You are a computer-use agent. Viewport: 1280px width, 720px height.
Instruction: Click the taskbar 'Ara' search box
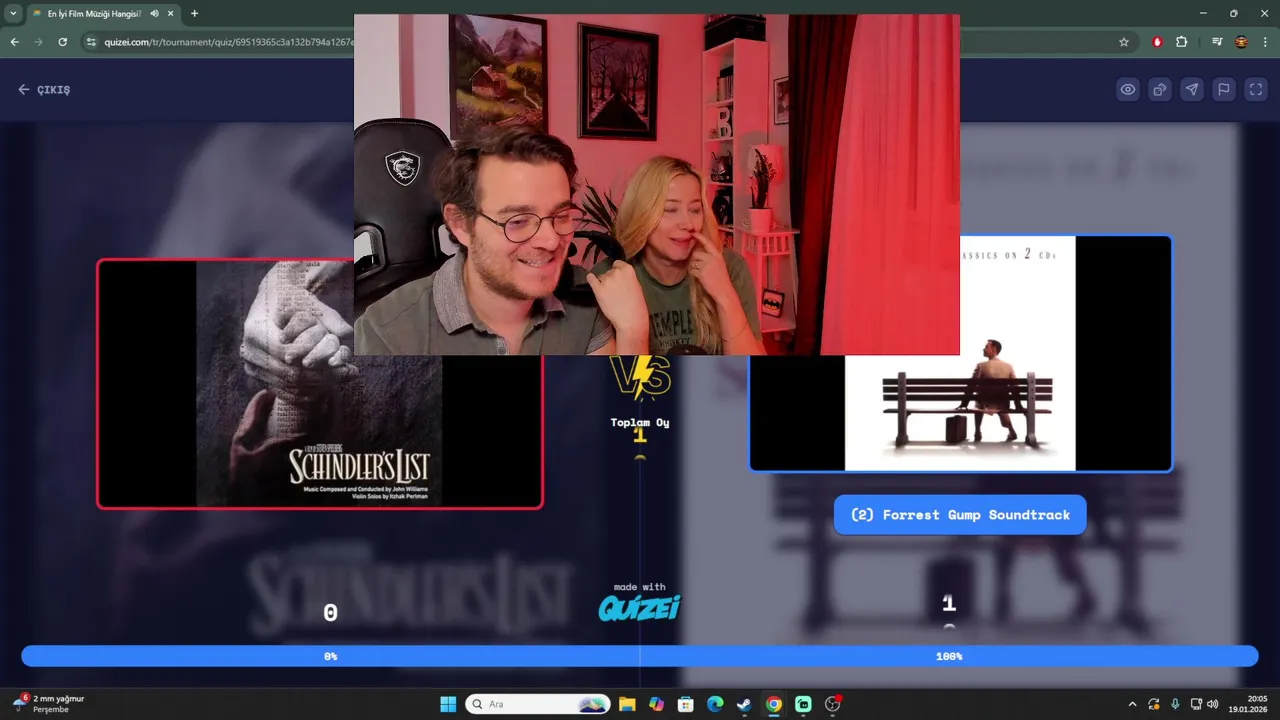(x=538, y=704)
